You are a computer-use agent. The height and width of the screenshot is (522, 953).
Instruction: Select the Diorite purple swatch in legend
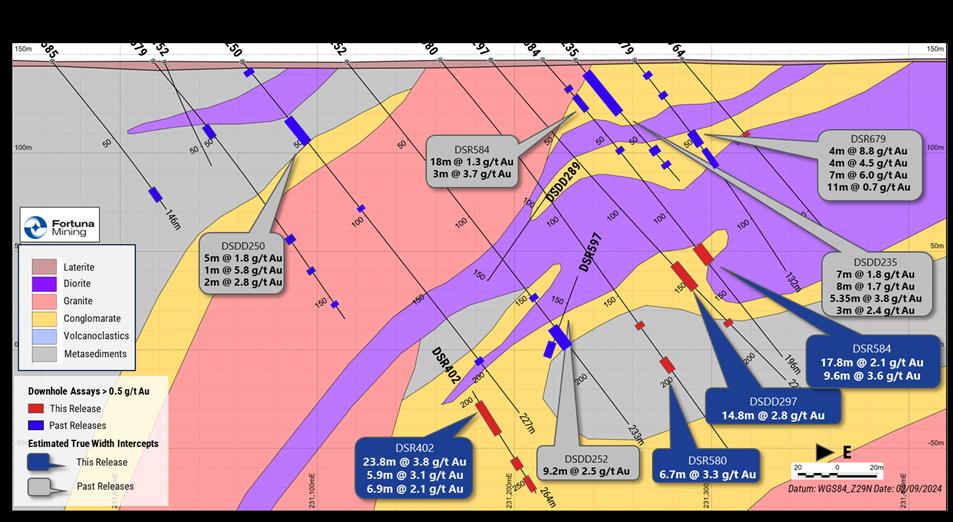tap(44, 284)
